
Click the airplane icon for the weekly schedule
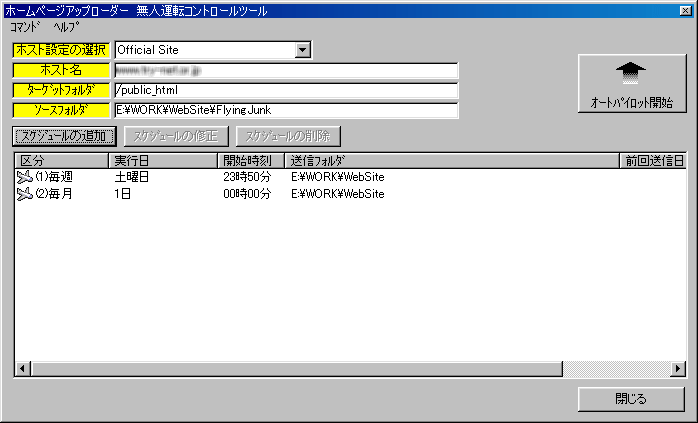(x=25, y=177)
